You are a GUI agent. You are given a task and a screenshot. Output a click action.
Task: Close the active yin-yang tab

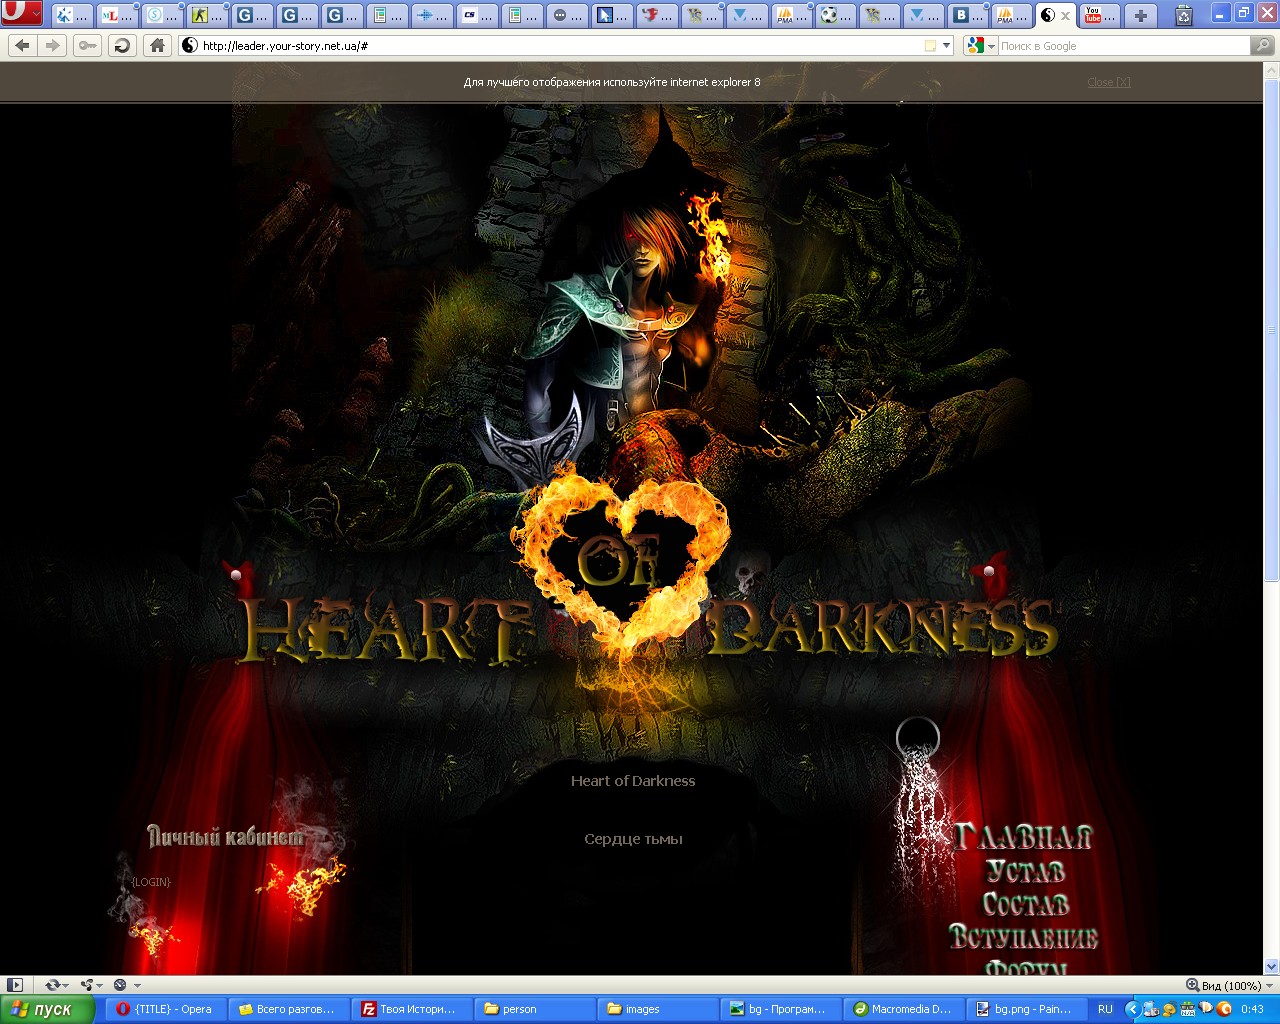[x=1065, y=15]
